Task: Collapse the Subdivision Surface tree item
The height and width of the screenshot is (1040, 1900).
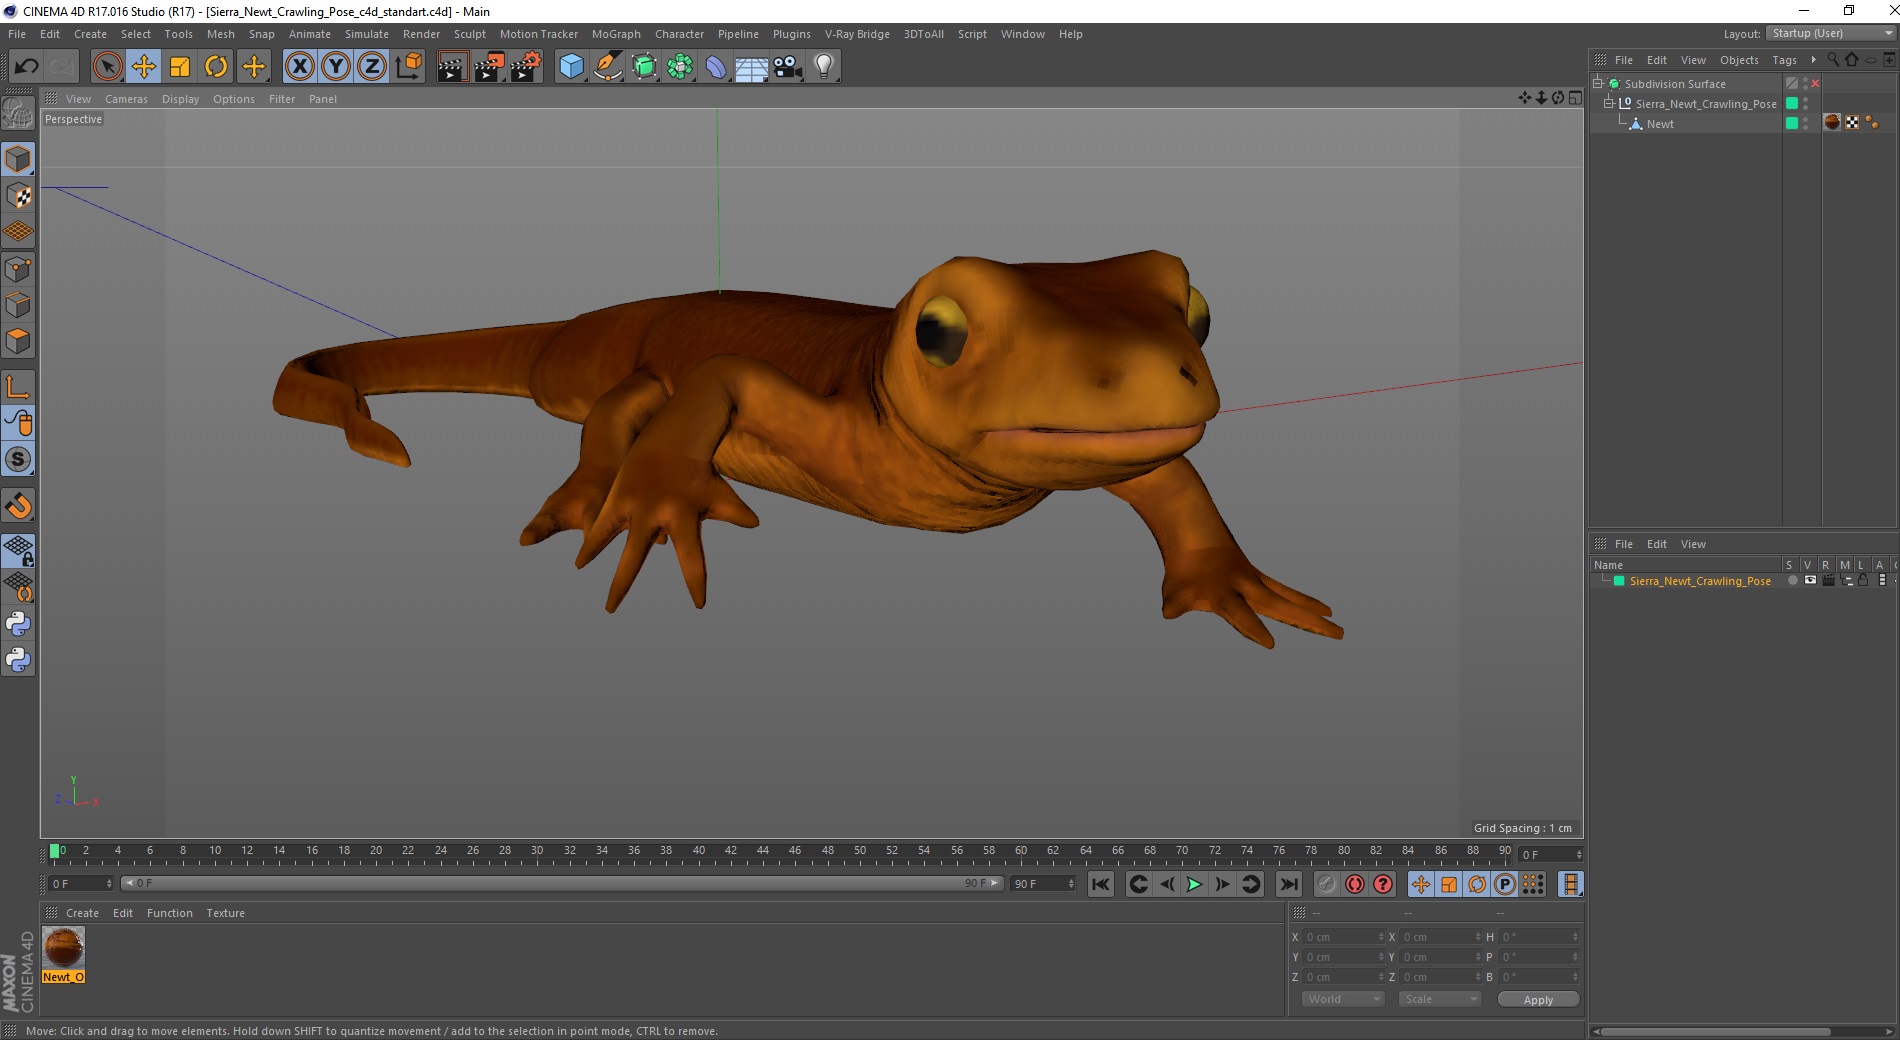Action: 1598,83
